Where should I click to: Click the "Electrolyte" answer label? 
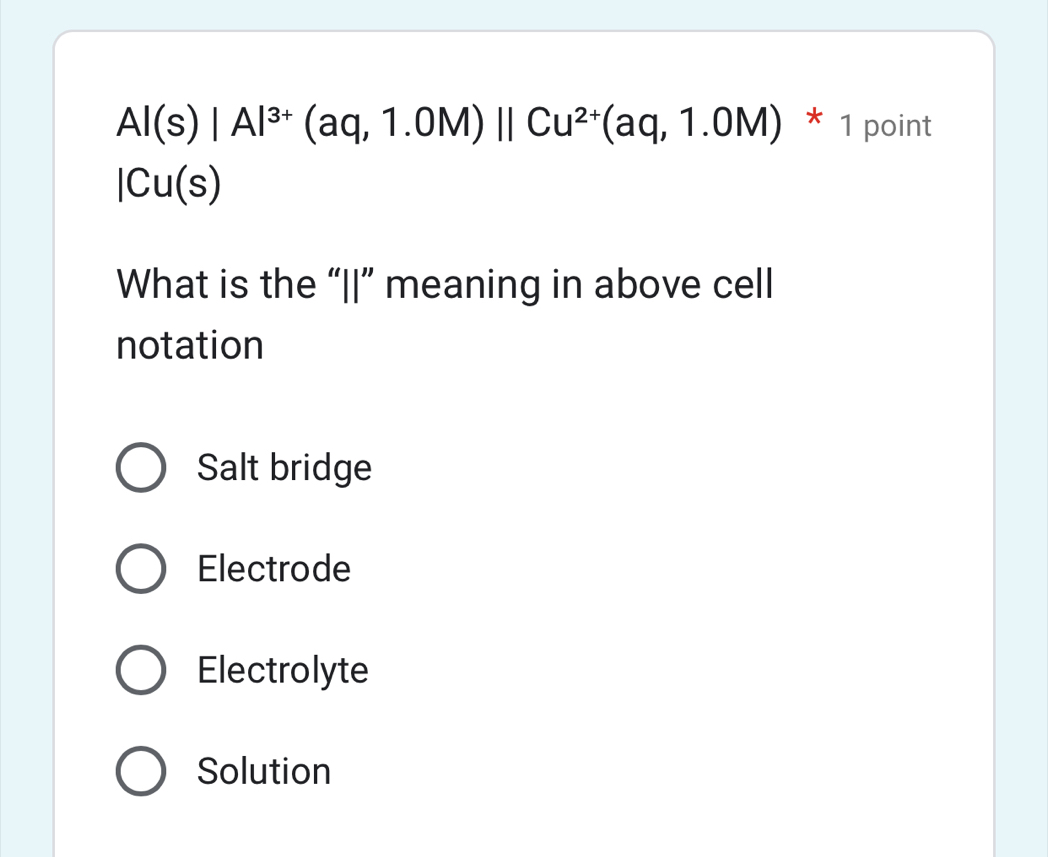point(283,670)
